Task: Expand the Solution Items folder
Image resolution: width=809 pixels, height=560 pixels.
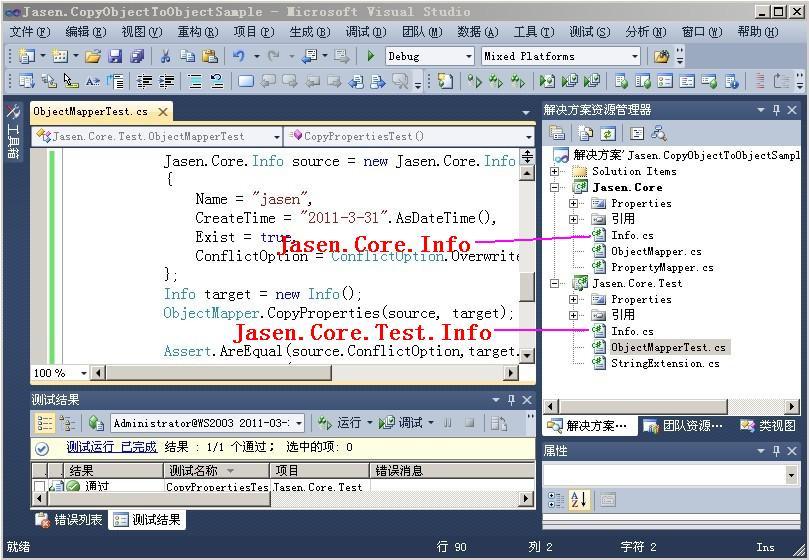Action: click(555, 171)
